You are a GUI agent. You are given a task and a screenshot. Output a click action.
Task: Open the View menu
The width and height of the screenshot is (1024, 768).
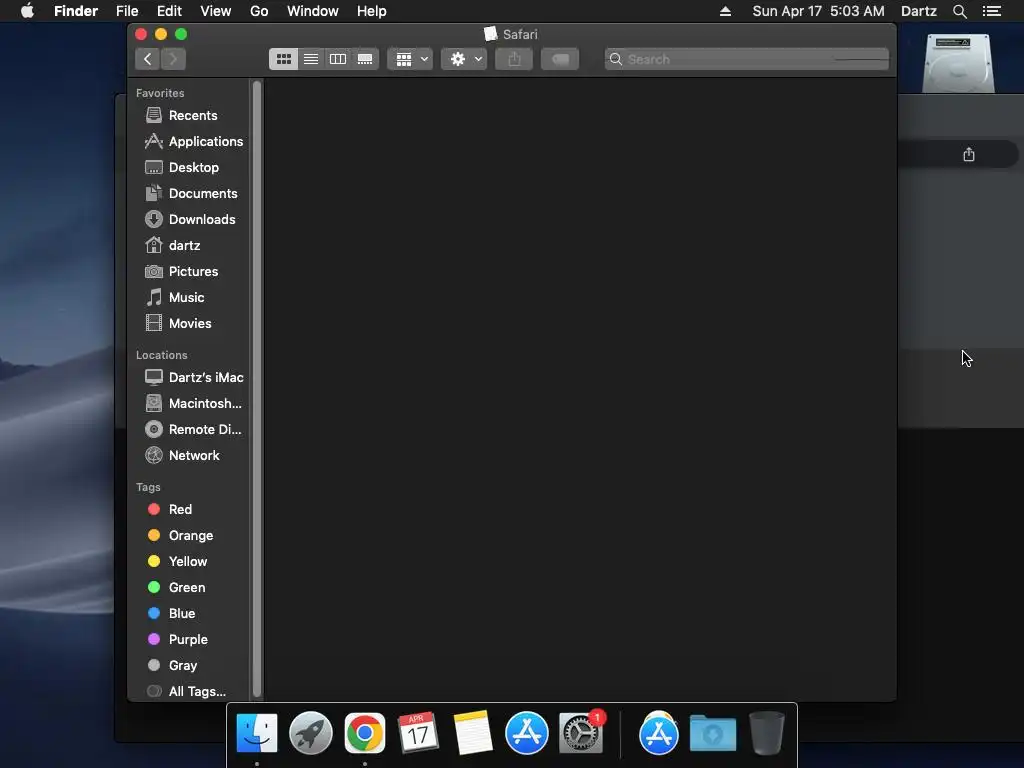(216, 11)
